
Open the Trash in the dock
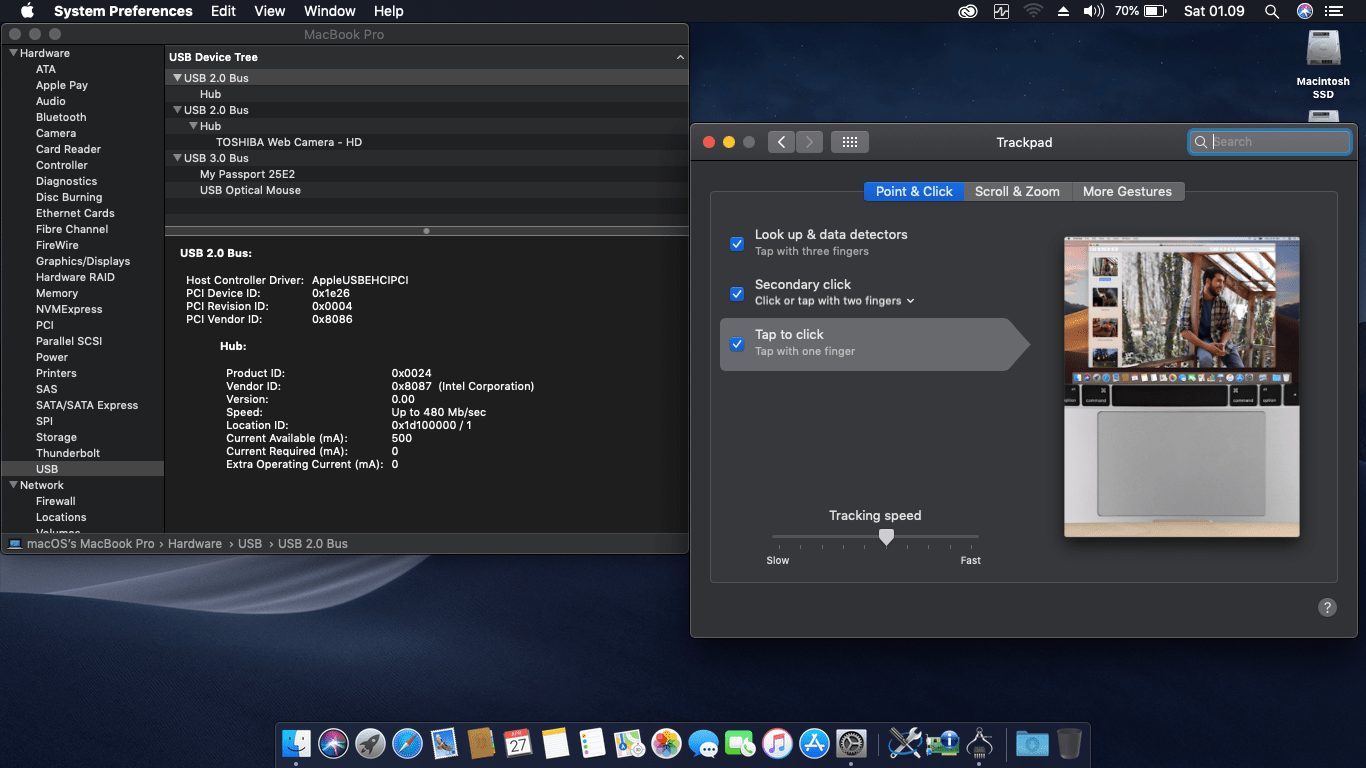[1069, 743]
